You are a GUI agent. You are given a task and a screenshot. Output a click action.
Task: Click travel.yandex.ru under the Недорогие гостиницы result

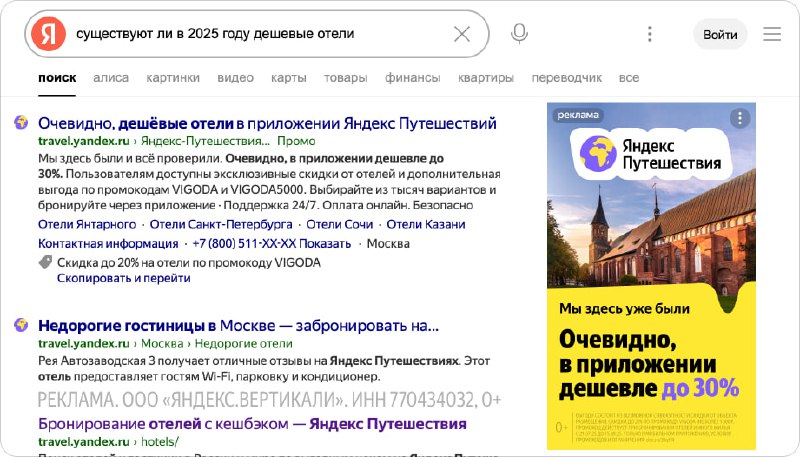click(x=84, y=343)
